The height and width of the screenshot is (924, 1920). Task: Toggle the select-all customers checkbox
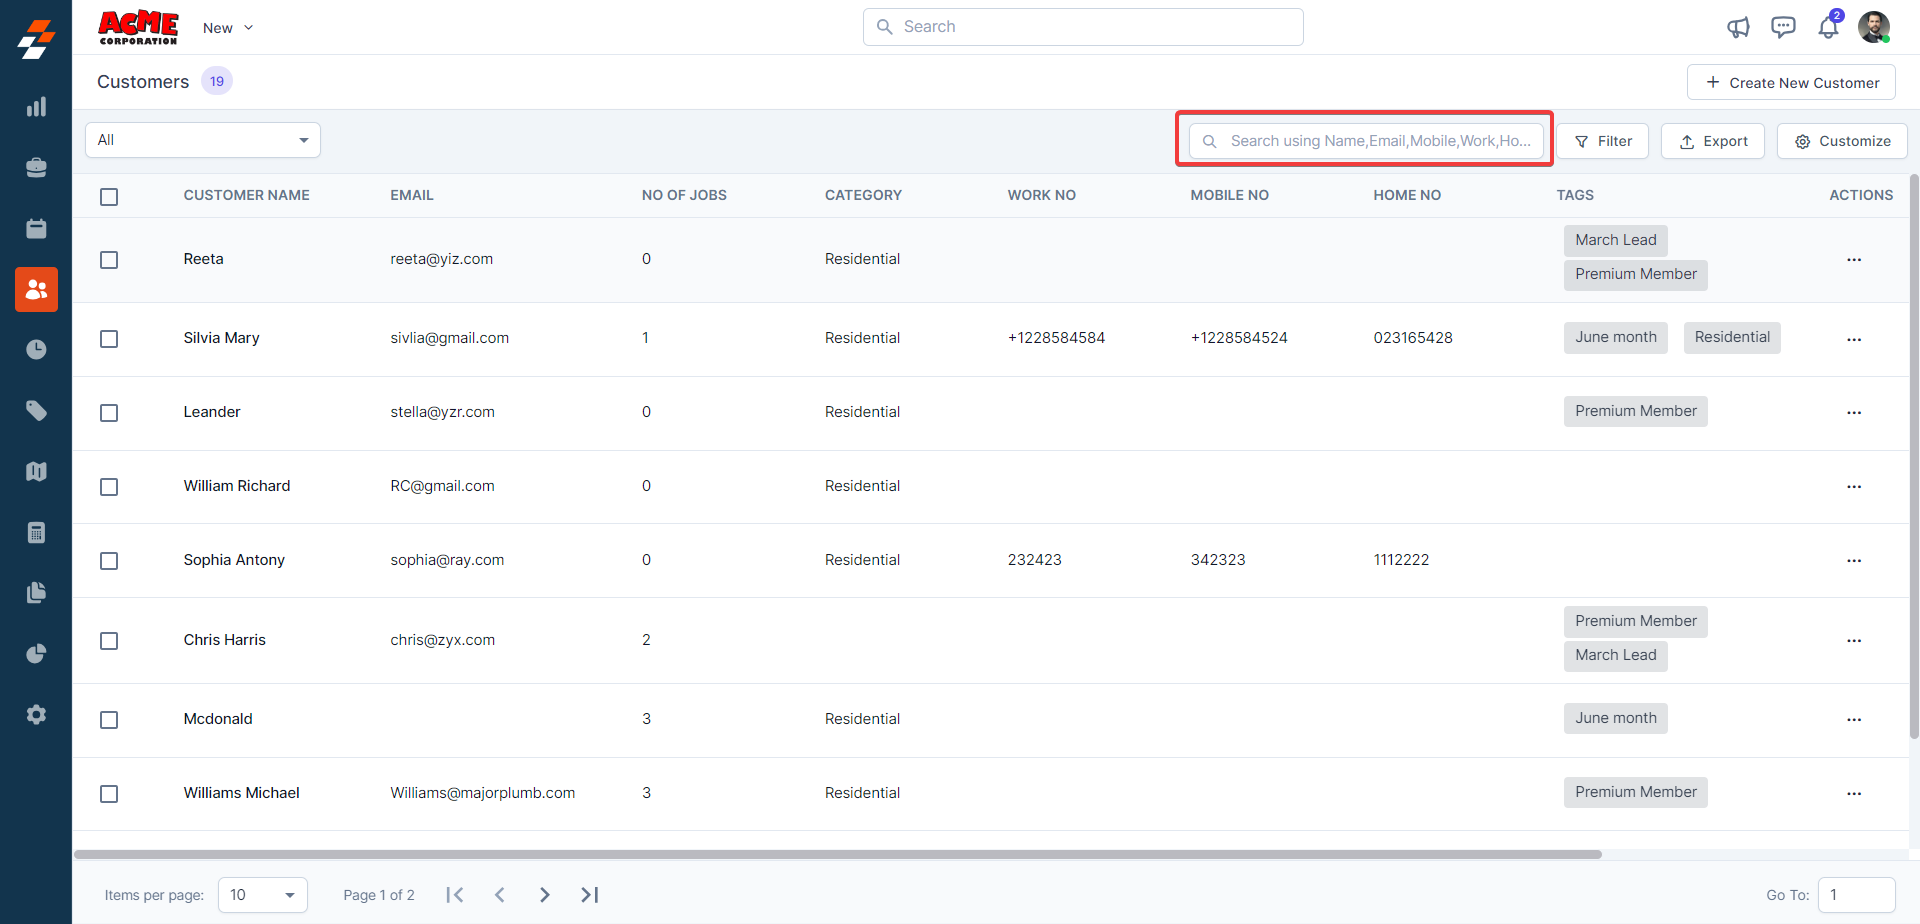pos(109,197)
